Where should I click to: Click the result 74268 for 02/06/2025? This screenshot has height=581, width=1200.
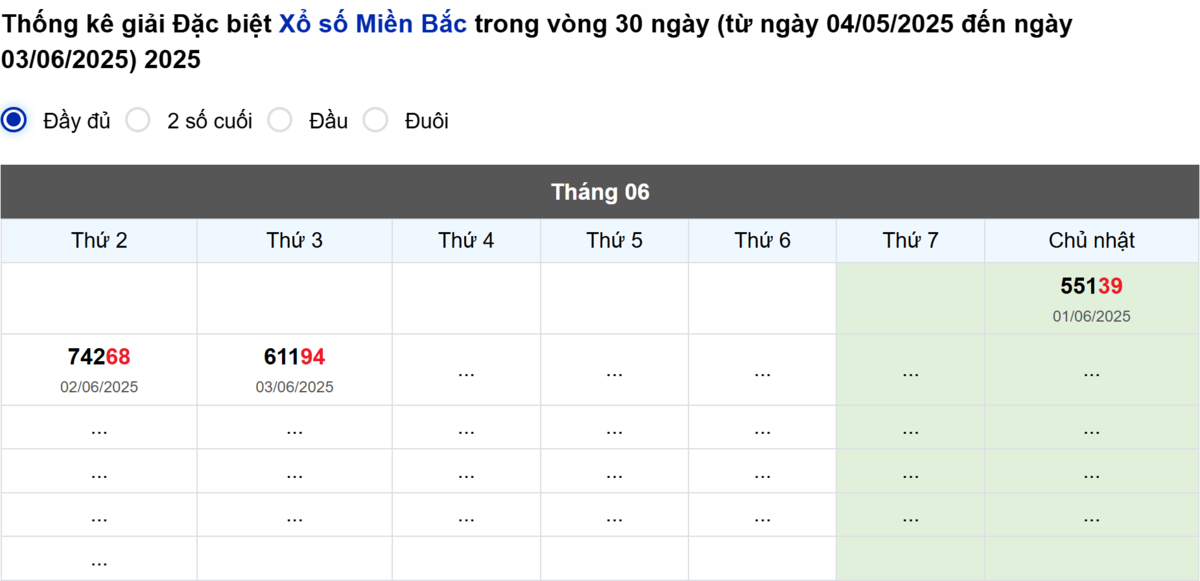[98, 356]
